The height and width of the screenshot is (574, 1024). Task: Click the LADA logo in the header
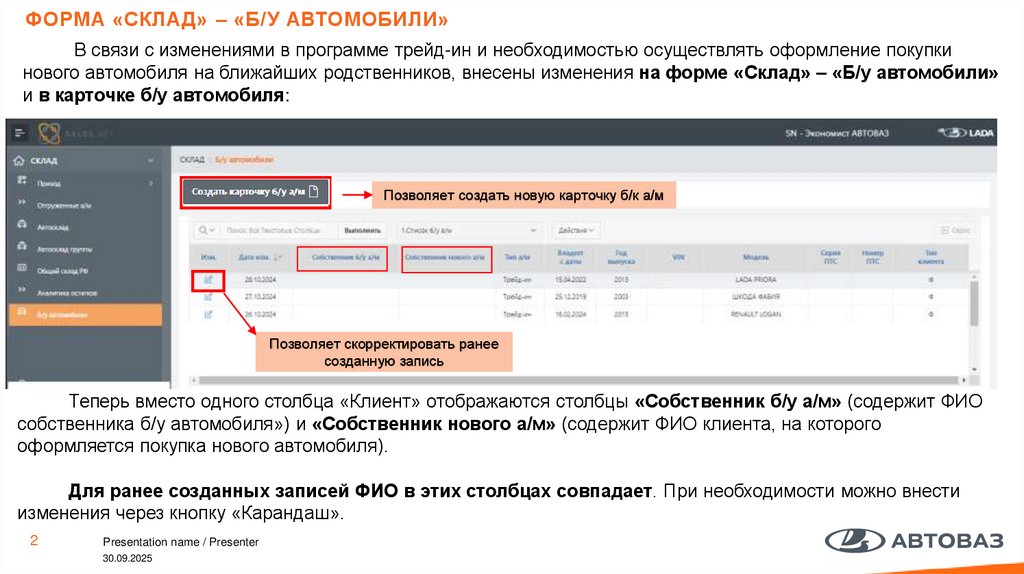coord(967,133)
